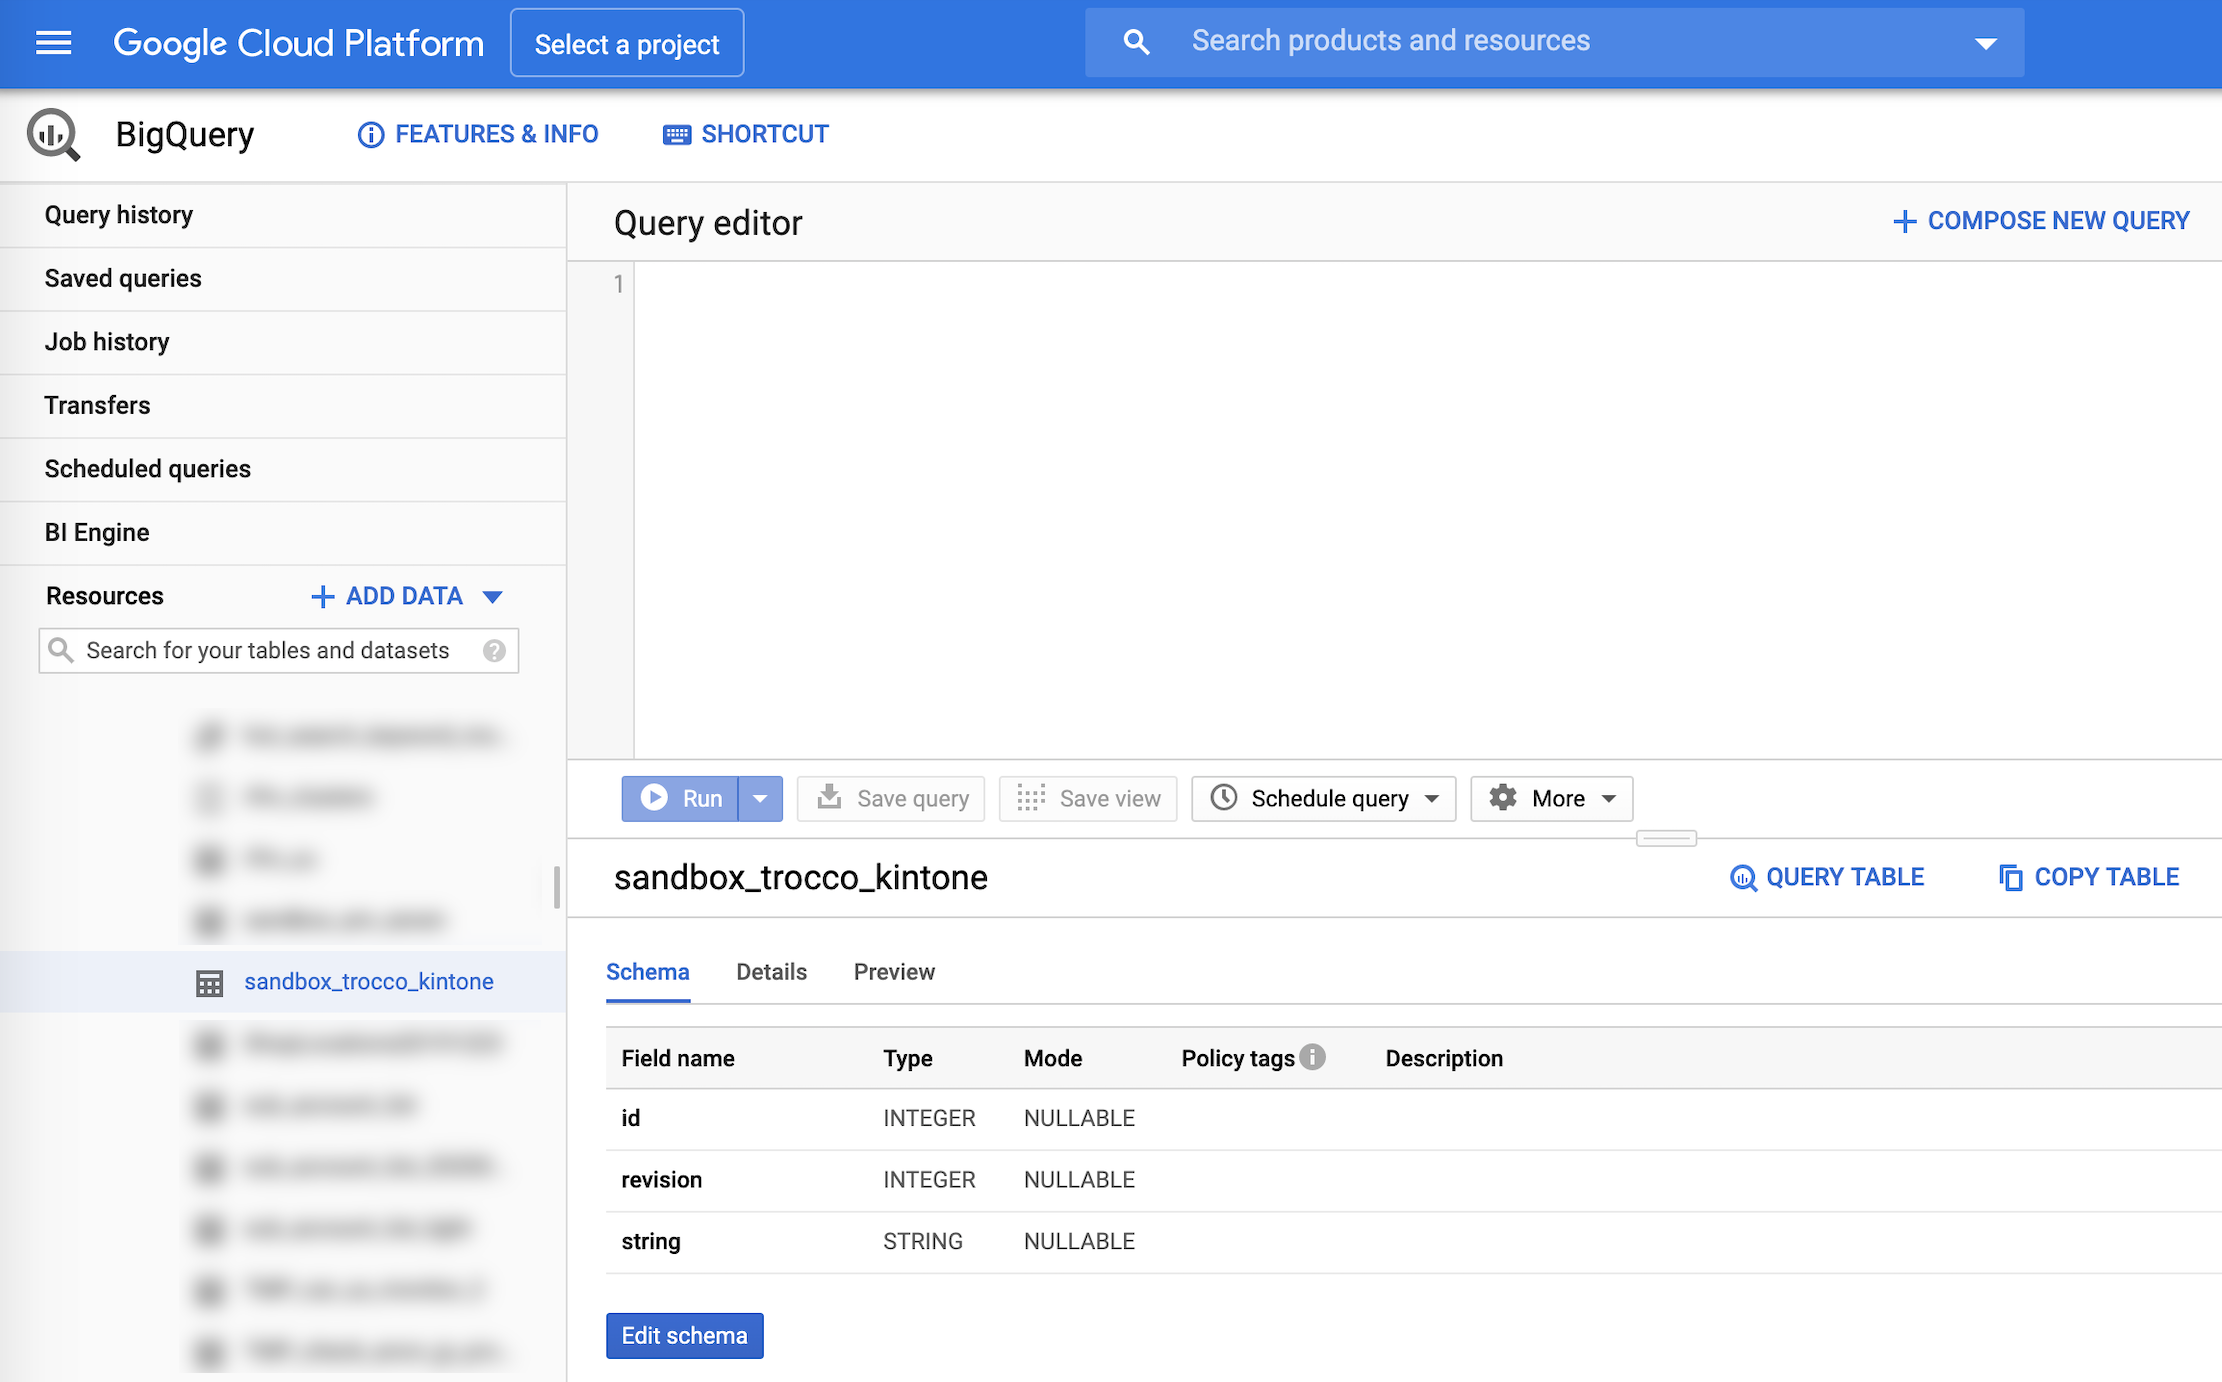This screenshot has width=2222, height=1382.
Task: Open the hamburger navigation menu
Action: click(53, 43)
